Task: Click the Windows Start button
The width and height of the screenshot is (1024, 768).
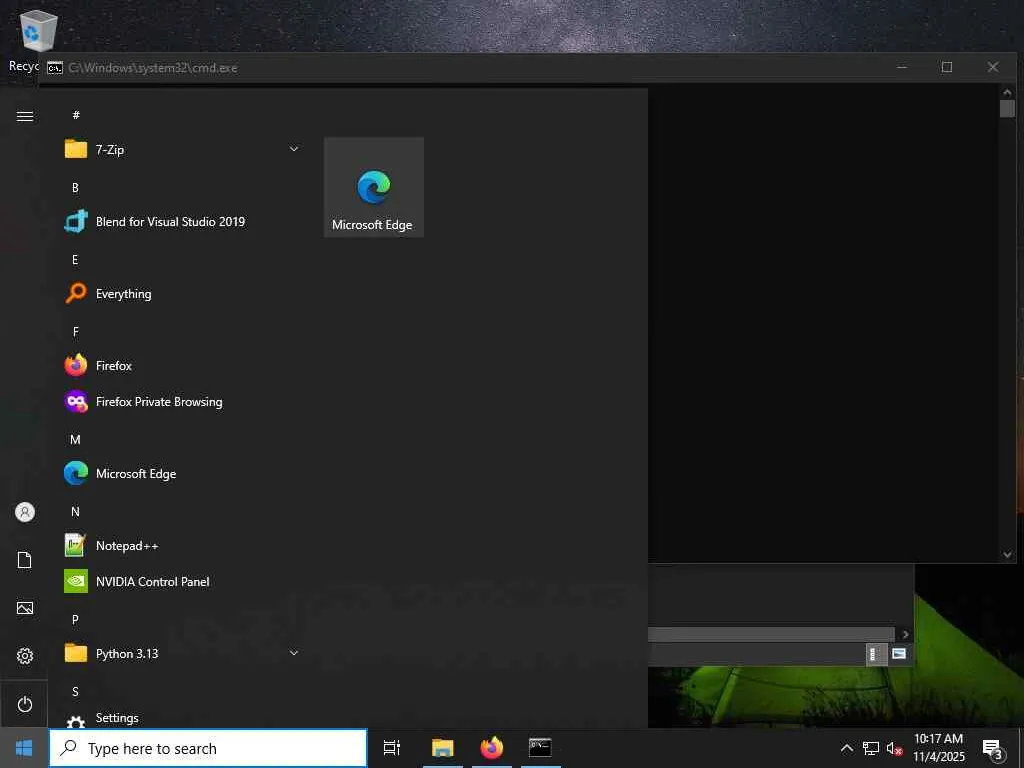Action: [x=24, y=748]
